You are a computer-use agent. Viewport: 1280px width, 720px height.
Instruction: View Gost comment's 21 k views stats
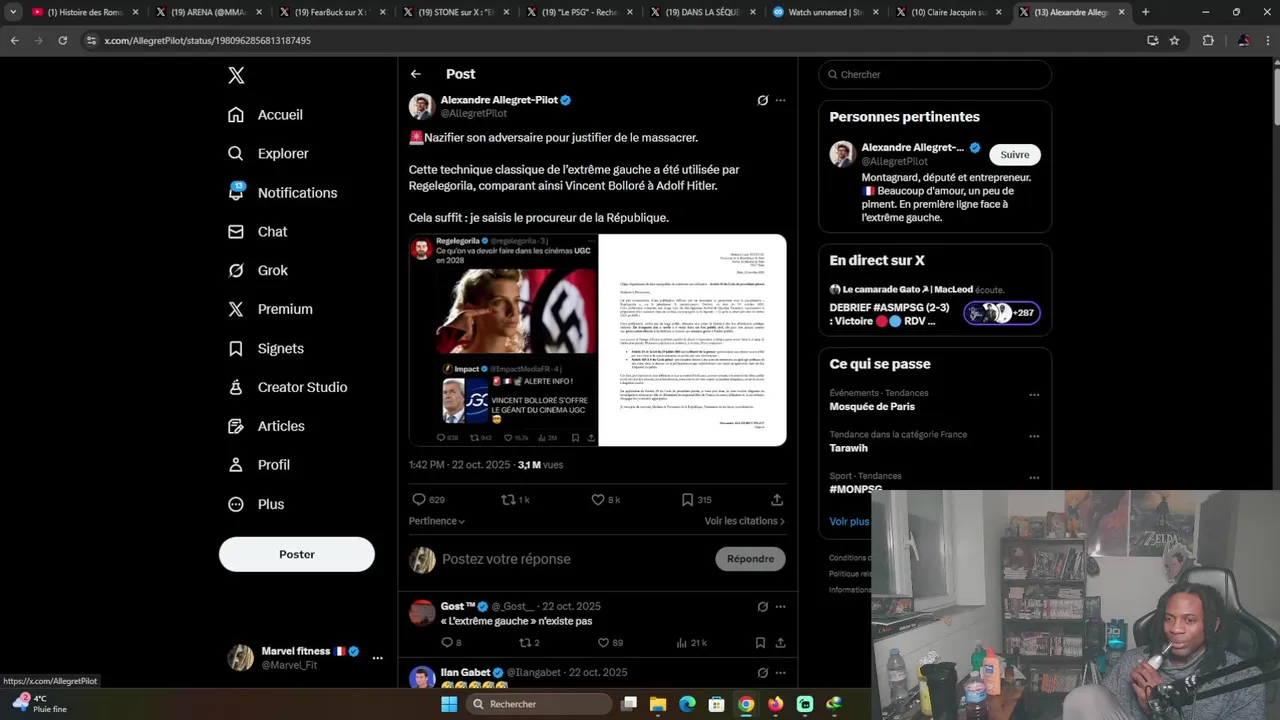click(x=691, y=643)
